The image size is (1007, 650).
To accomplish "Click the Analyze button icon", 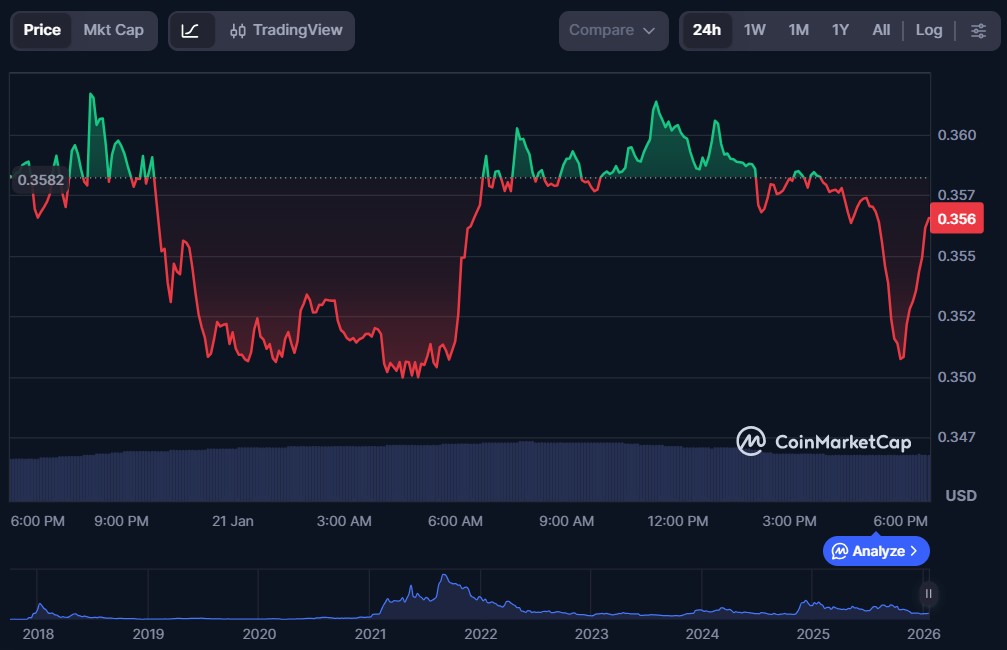I will [840, 551].
